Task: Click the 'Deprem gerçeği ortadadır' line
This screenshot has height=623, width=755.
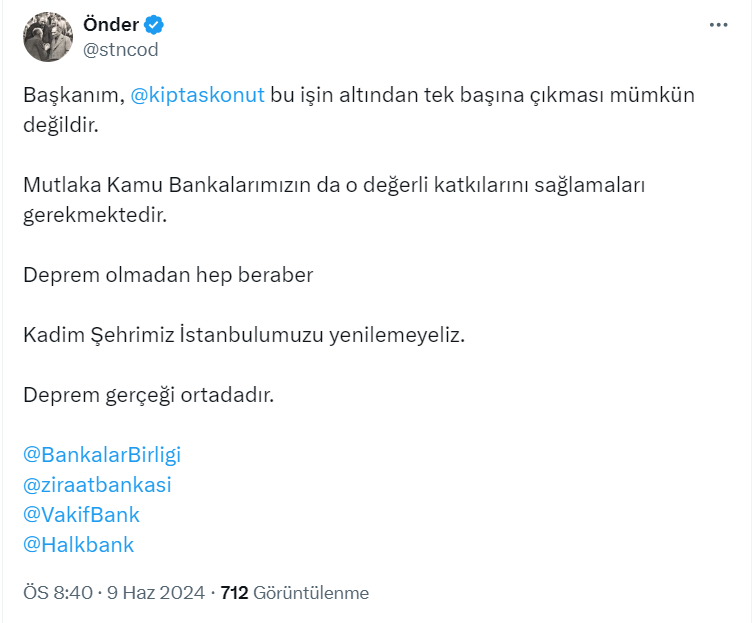Action: pyautogui.click(x=148, y=395)
